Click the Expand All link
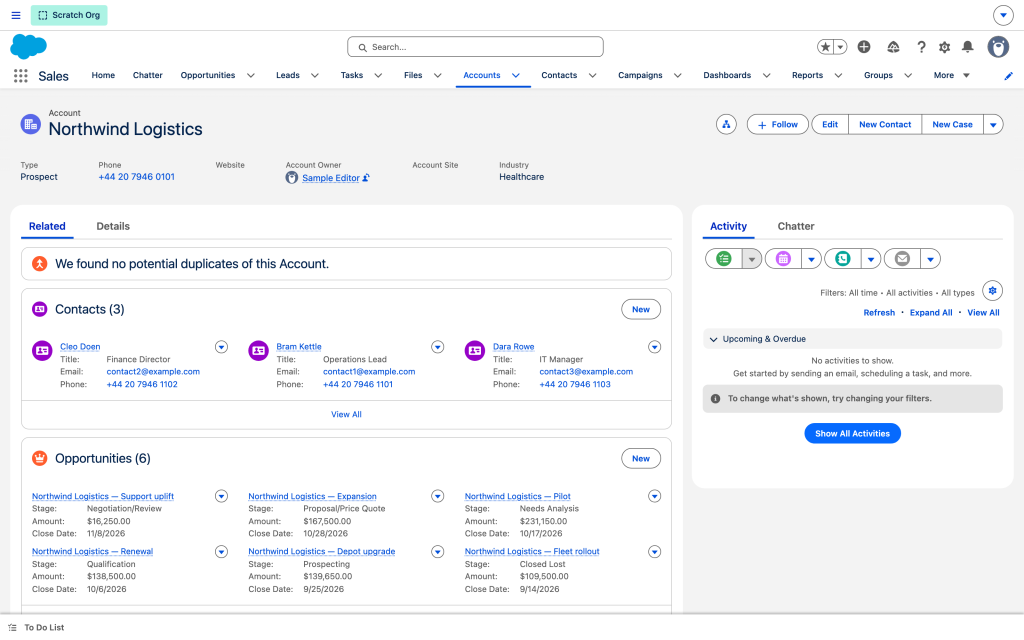This screenshot has height=640, width=1024. pyautogui.click(x=931, y=313)
